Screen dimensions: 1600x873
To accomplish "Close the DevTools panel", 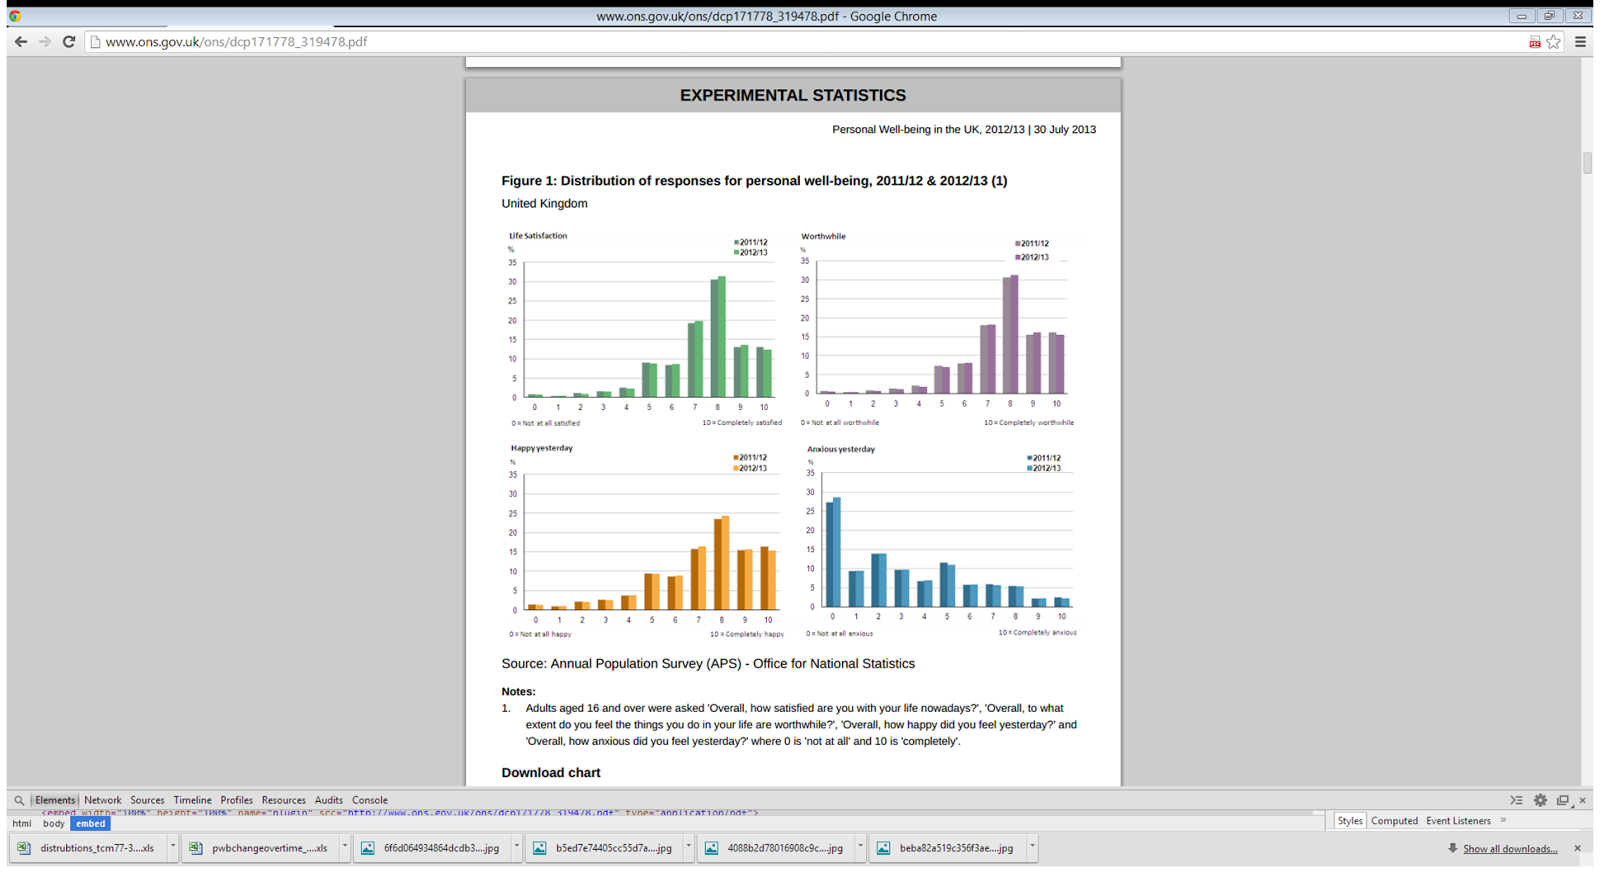I will 1582,800.
